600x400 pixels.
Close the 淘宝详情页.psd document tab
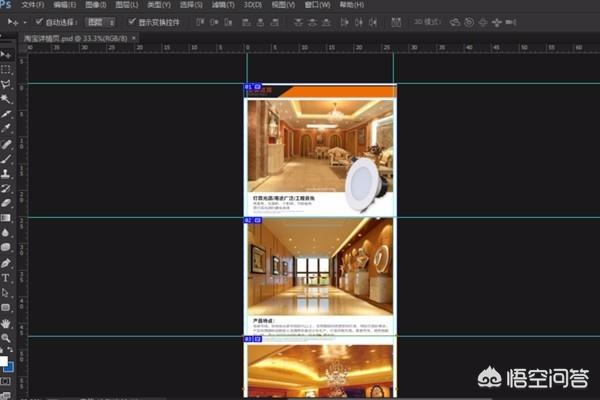click(x=134, y=38)
